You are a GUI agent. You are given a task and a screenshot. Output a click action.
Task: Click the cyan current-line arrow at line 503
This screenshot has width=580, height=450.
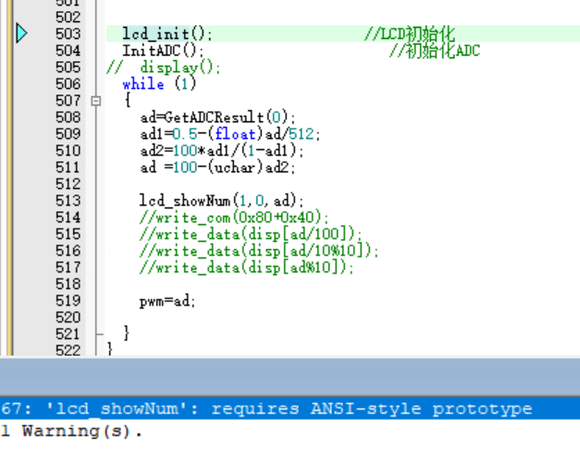[x=21, y=33]
